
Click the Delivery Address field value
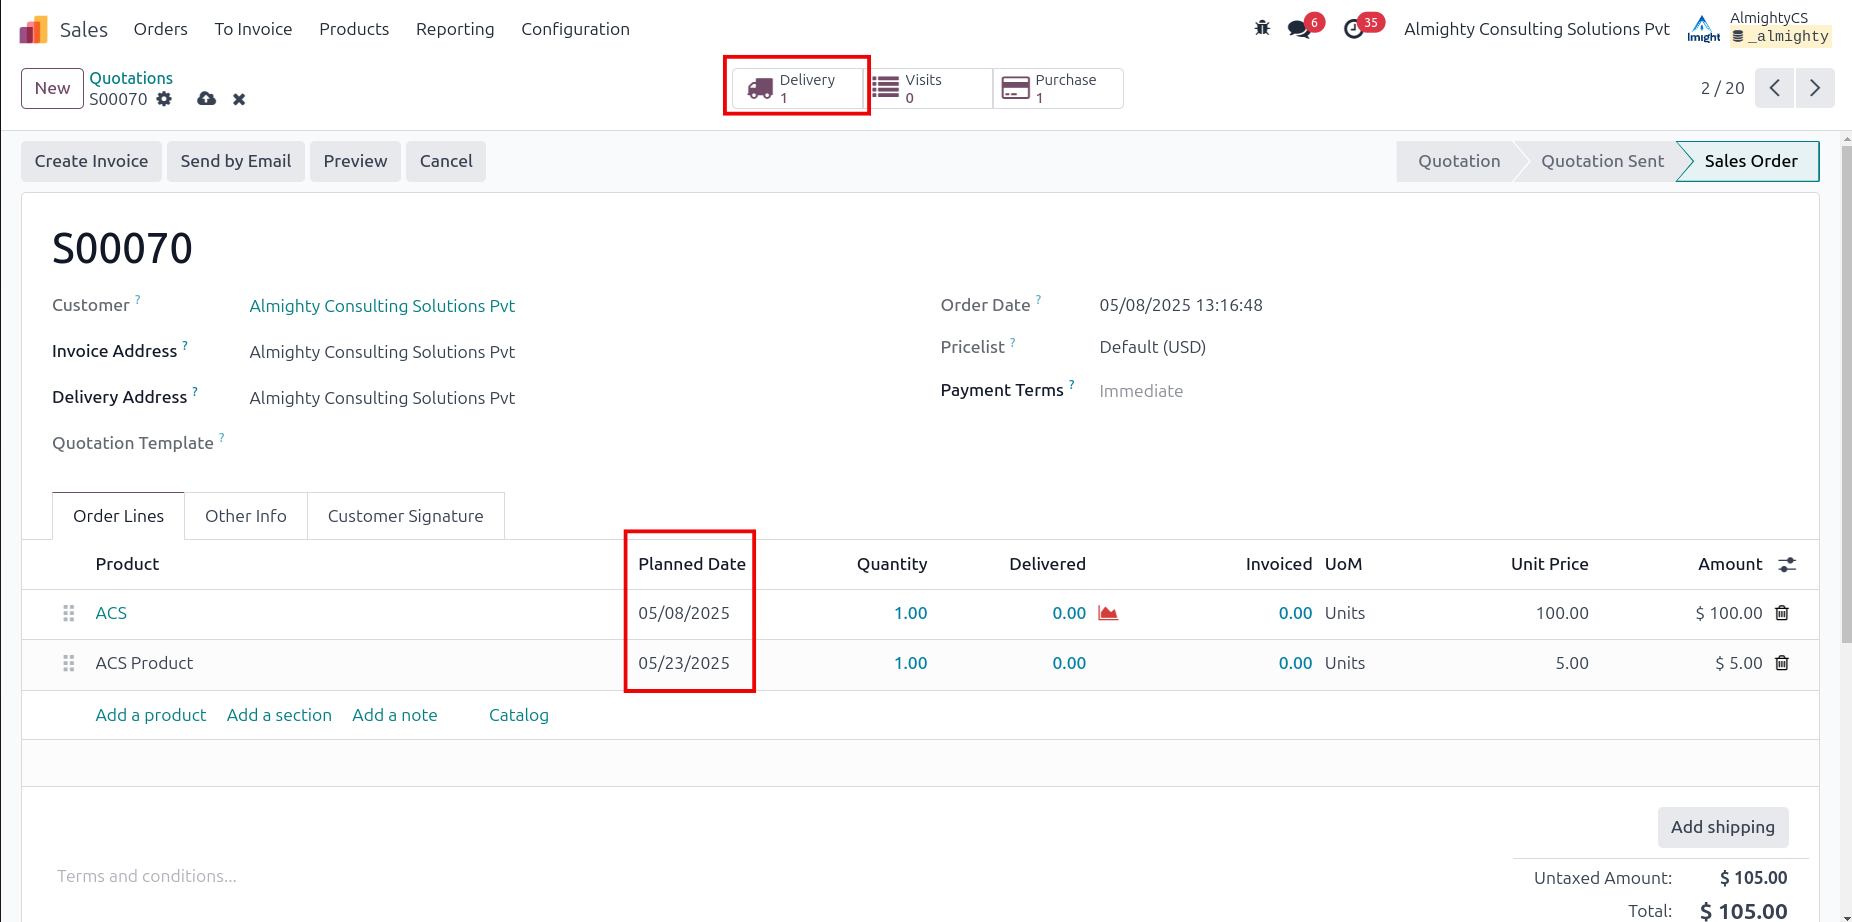click(x=382, y=398)
